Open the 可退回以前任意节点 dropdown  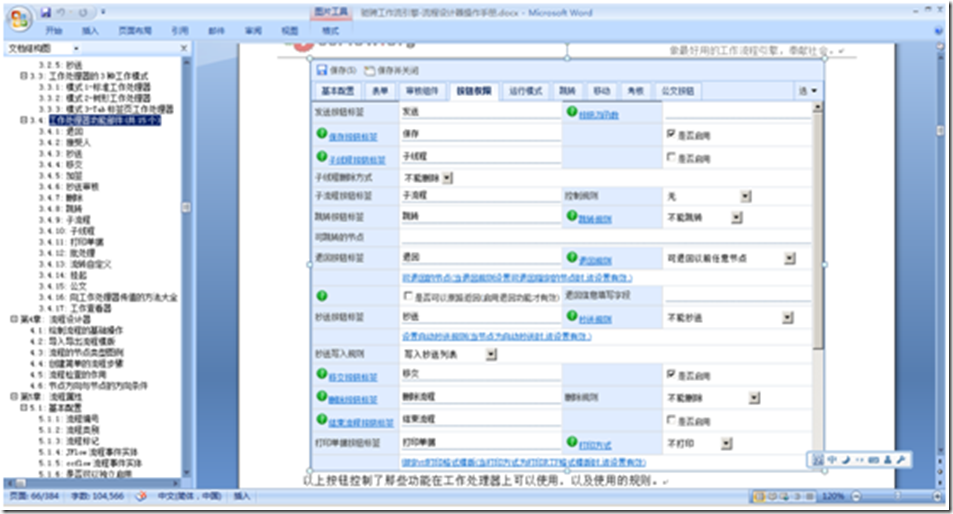[x=790, y=258]
